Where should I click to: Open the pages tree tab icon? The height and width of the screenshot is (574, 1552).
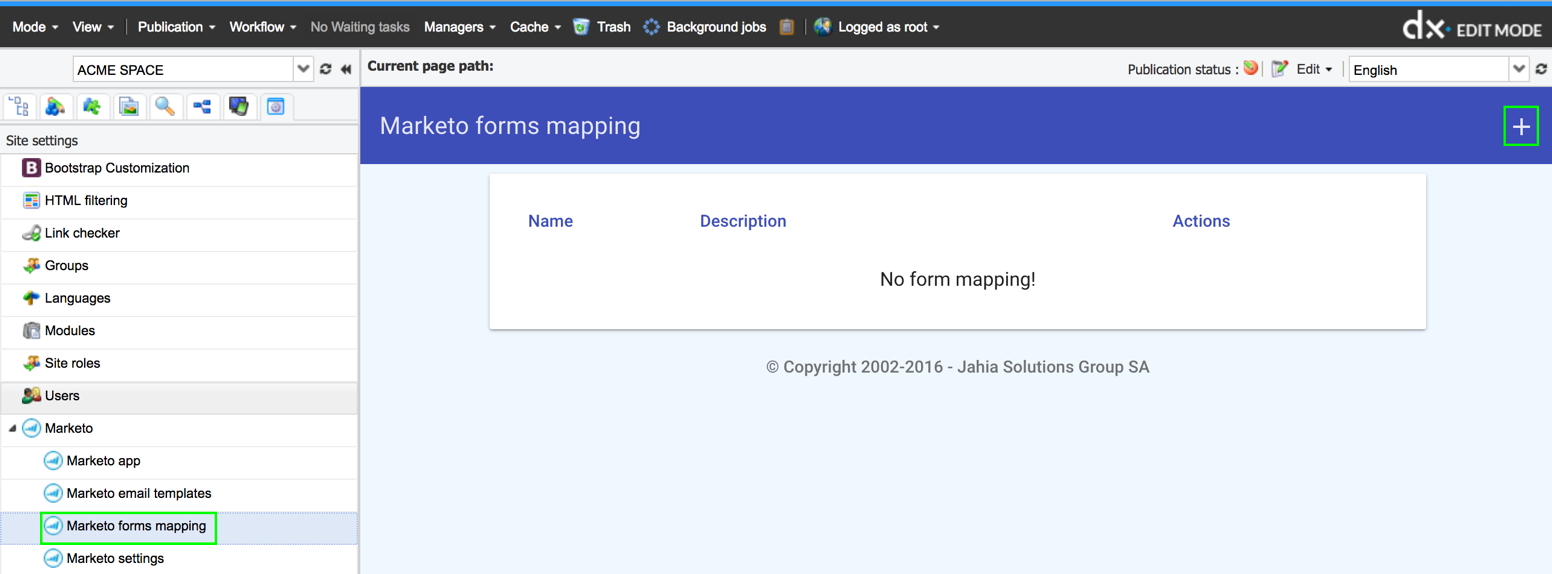[x=19, y=106]
